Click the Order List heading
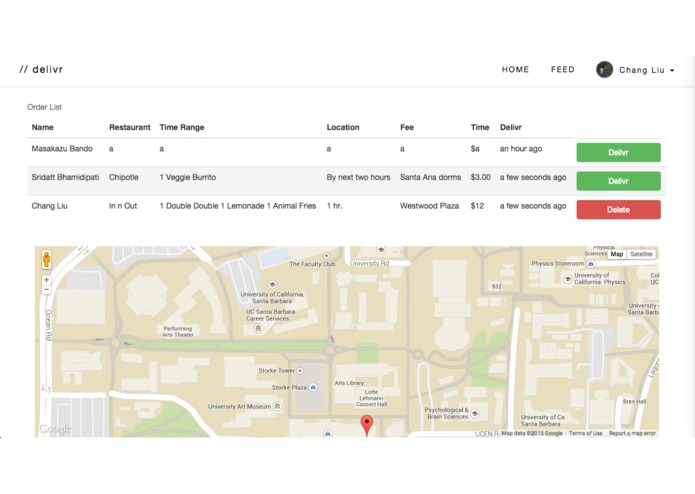 click(44, 107)
